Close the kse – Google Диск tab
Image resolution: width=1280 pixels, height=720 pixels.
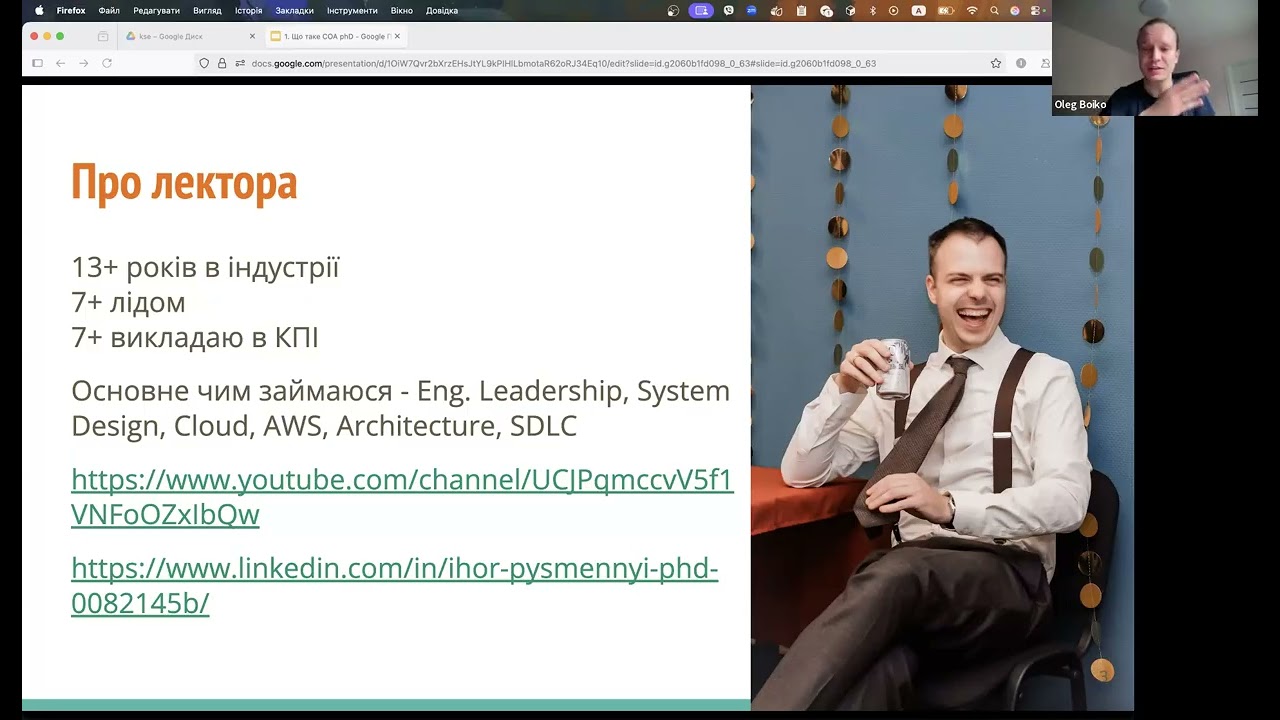pyautogui.click(x=252, y=36)
